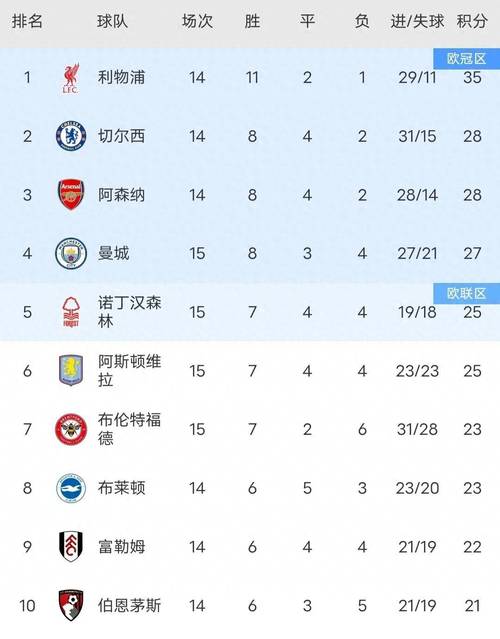This screenshot has height=639, width=500.
Task: Select the Brentford bee crest
Action: click(71, 429)
